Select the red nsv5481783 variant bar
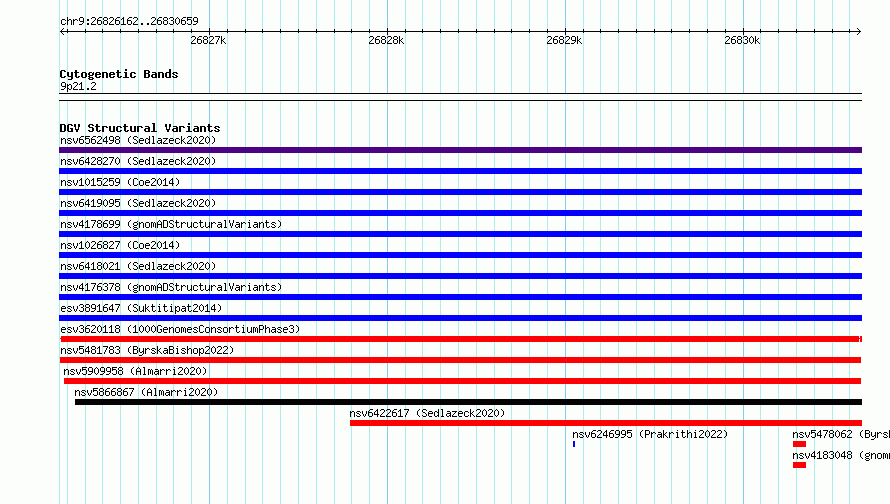This screenshot has width=890, height=504. point(460,360)
